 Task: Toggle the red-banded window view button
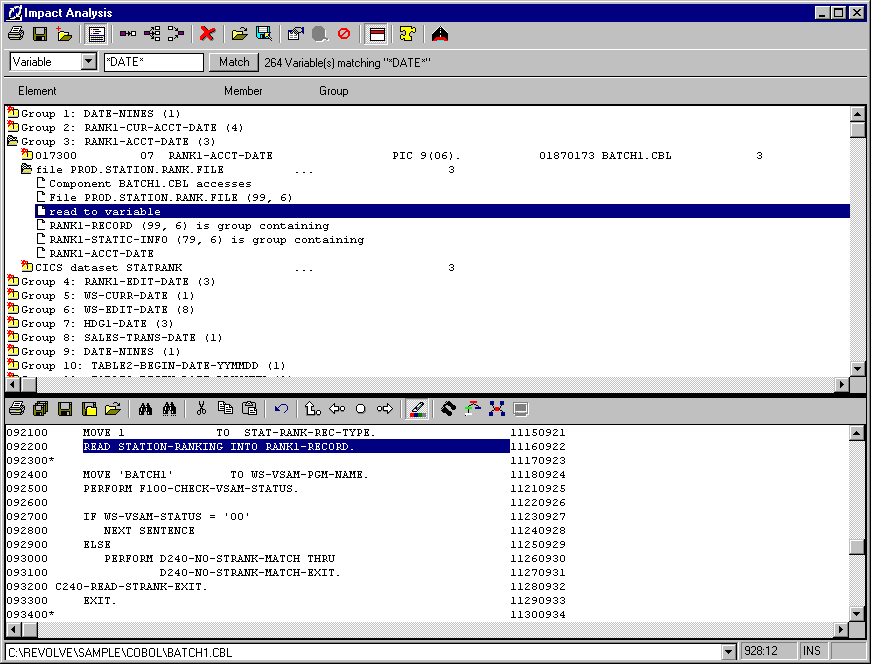[x=376, y=34]
